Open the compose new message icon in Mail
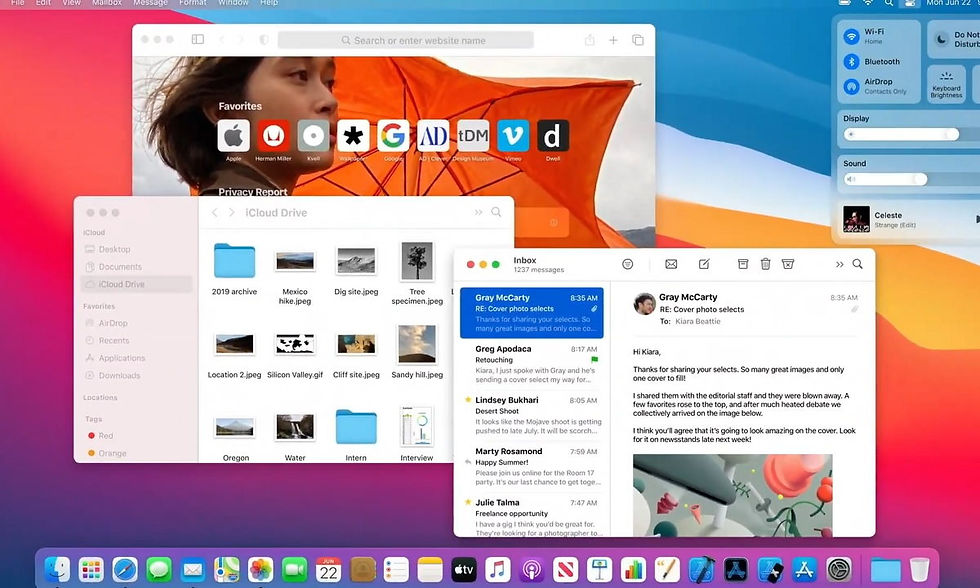980x588 pixels. (x=704, y=264)
